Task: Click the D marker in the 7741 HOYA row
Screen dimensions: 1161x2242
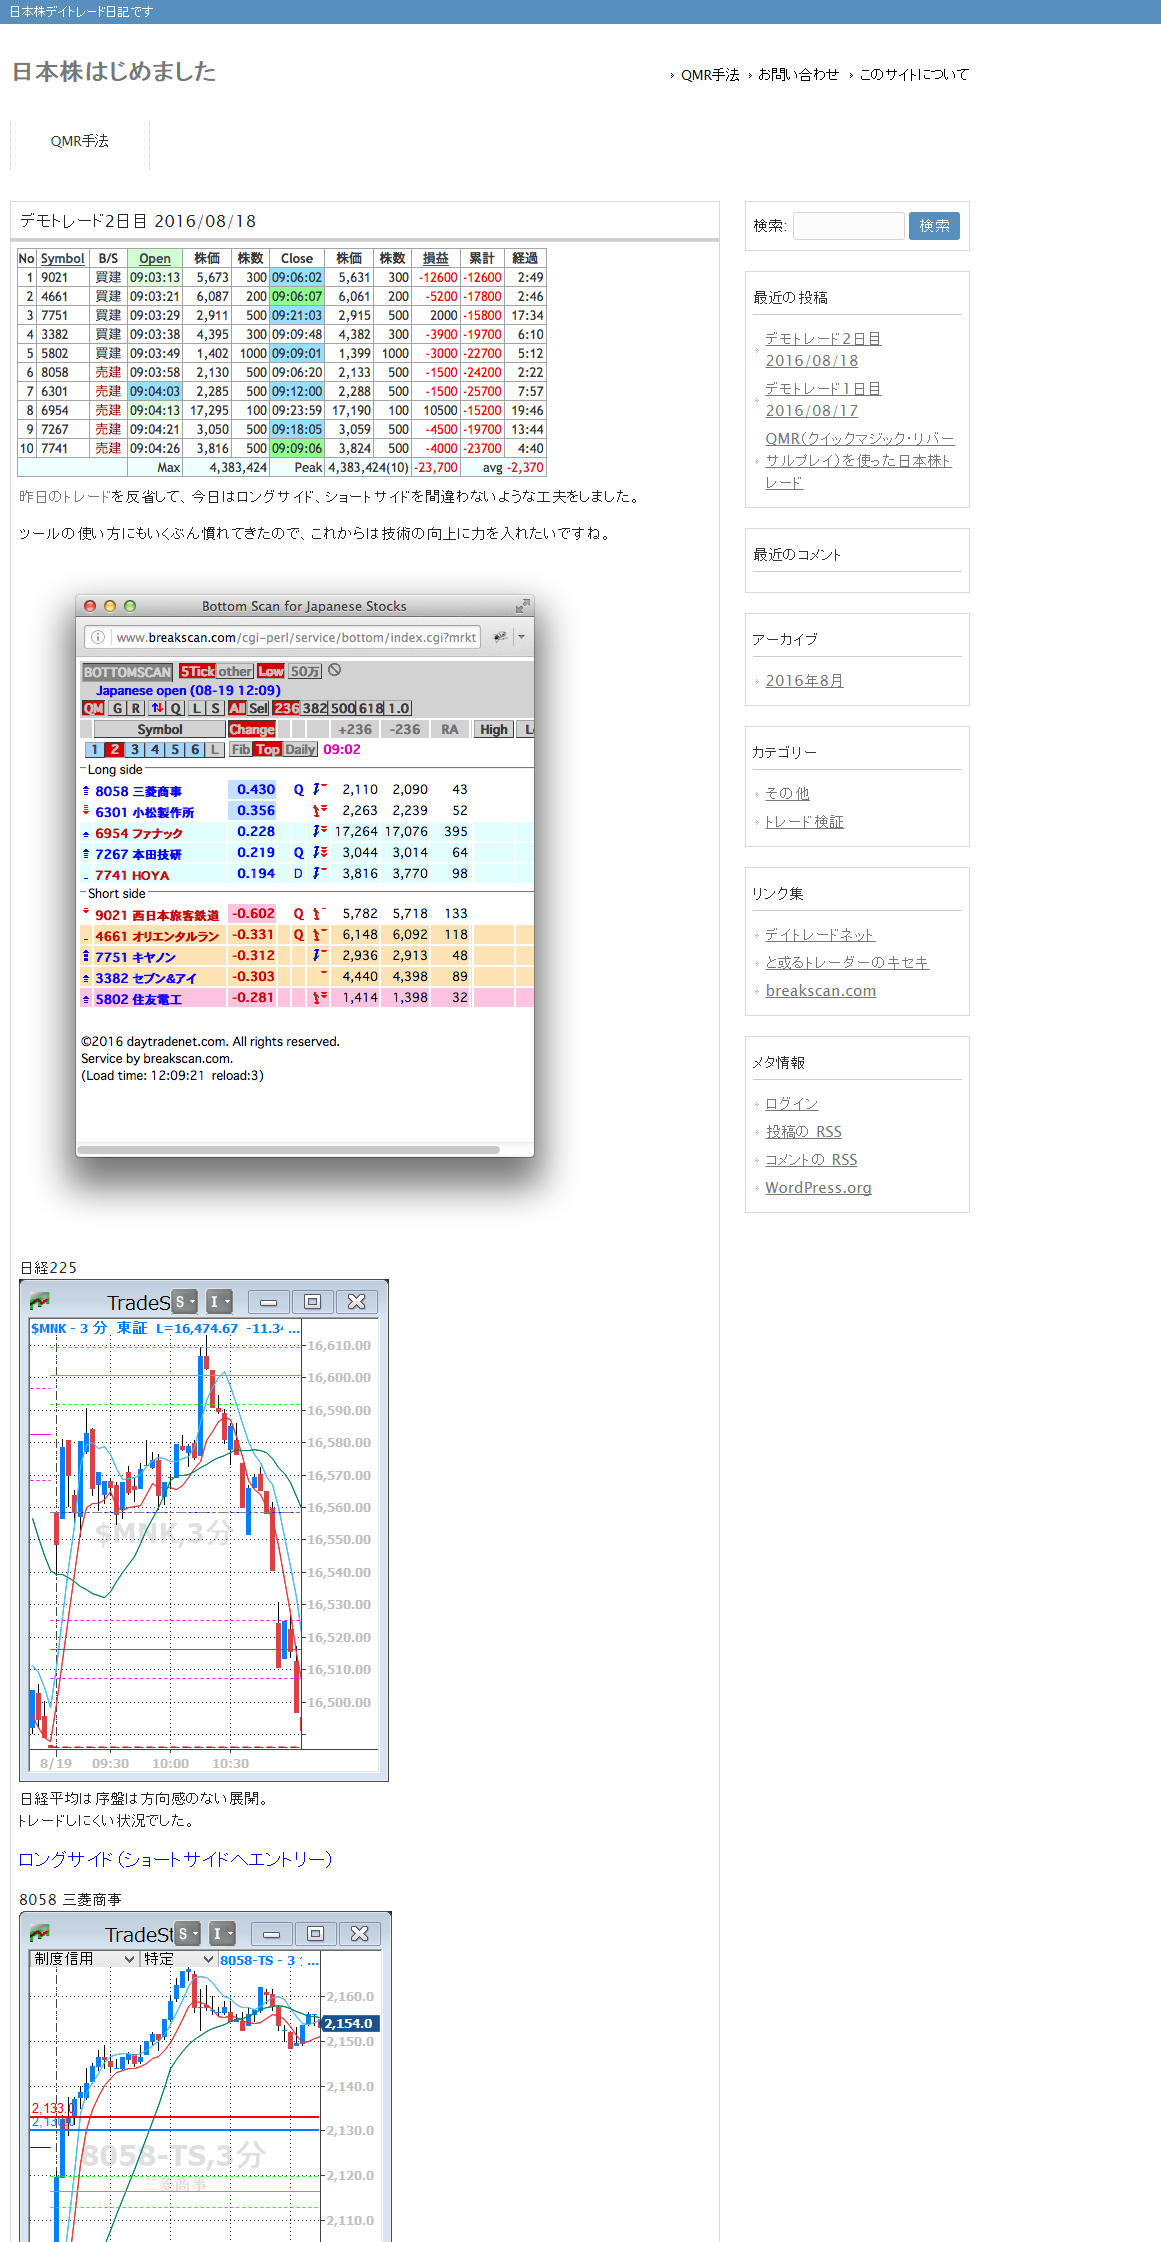Action: [x=298, y=873]
